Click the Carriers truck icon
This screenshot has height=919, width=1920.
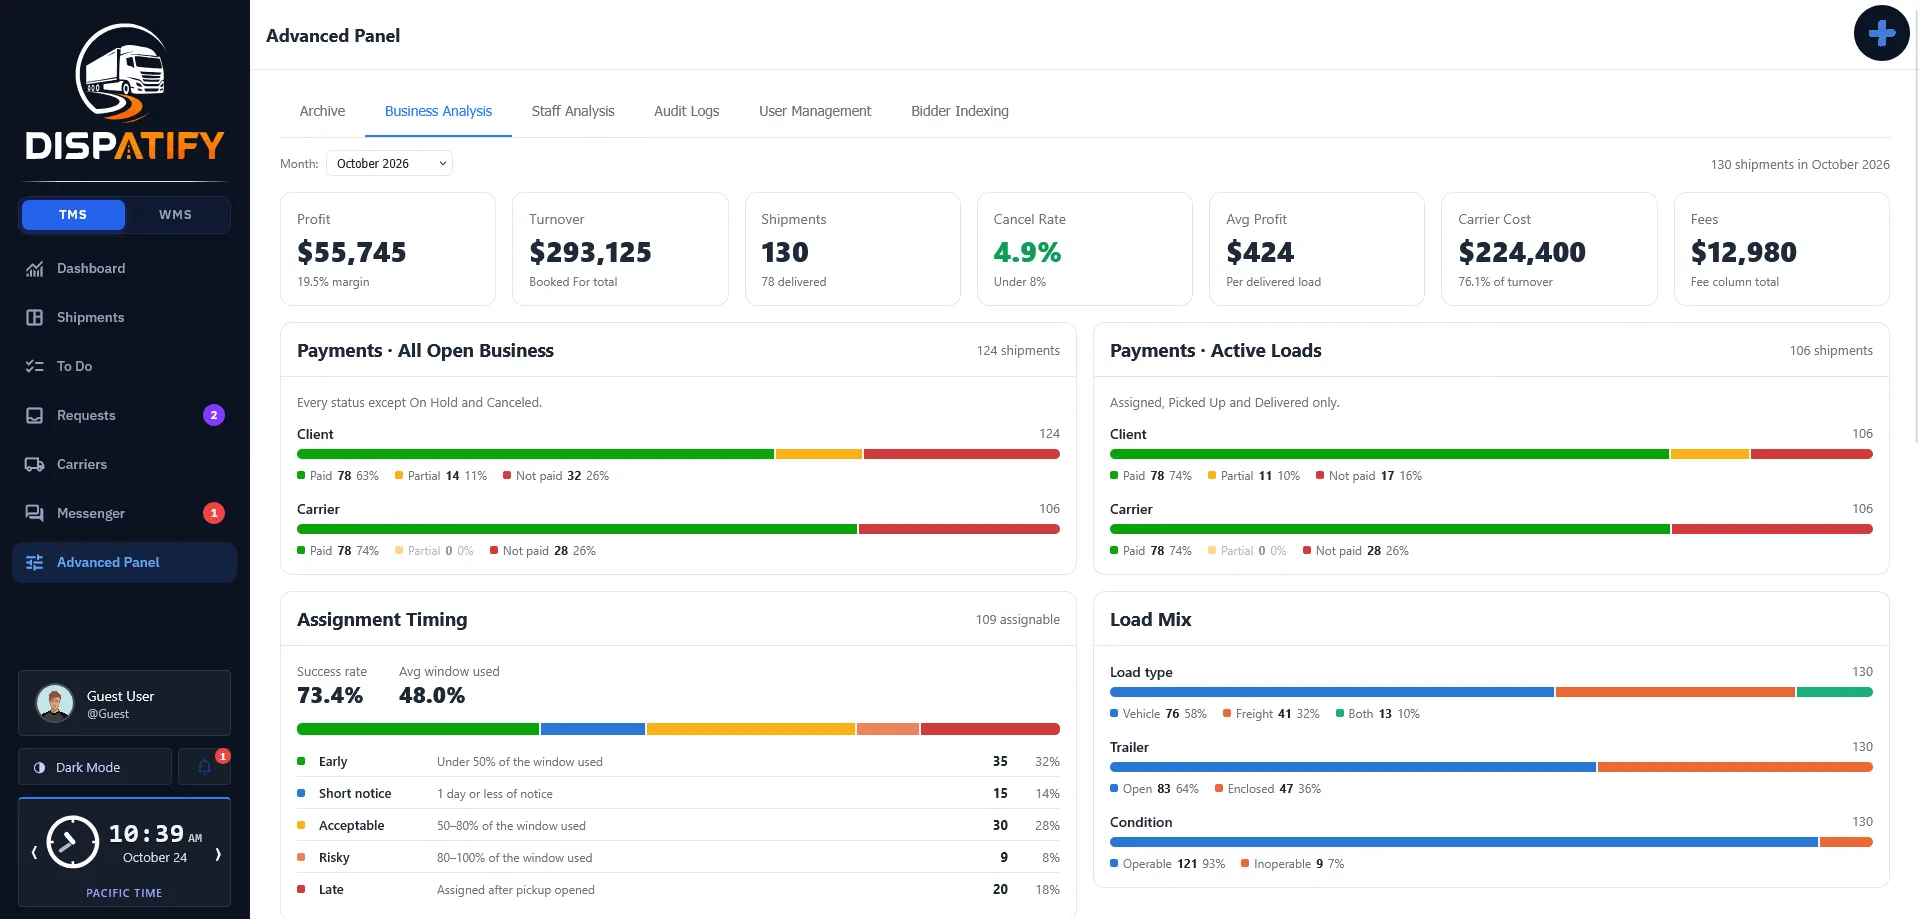pos(35,465)
